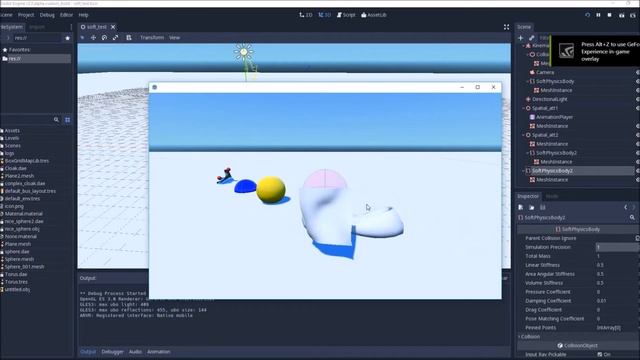Open the Transform menu in viewport toolbar
This screenshot has height=360, width=640.
point(152,38)
